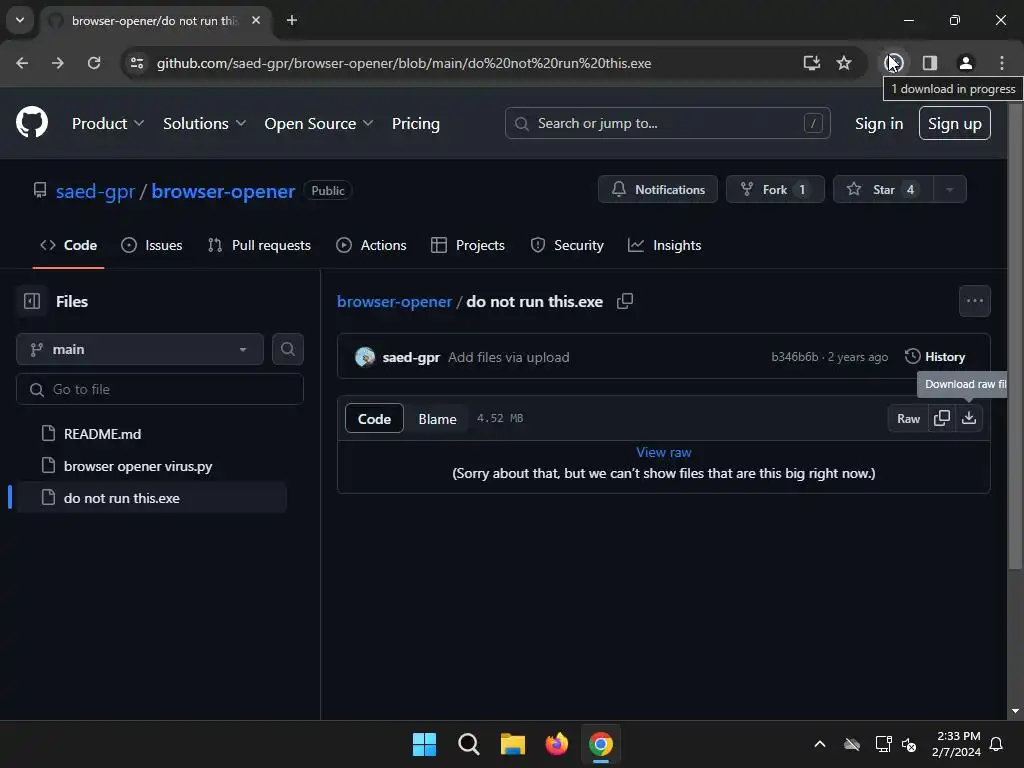The height and width of the screenshot is (768, 1024).
Task: Click saed-gpr avatar in commit bar
Action: (365, 357)
